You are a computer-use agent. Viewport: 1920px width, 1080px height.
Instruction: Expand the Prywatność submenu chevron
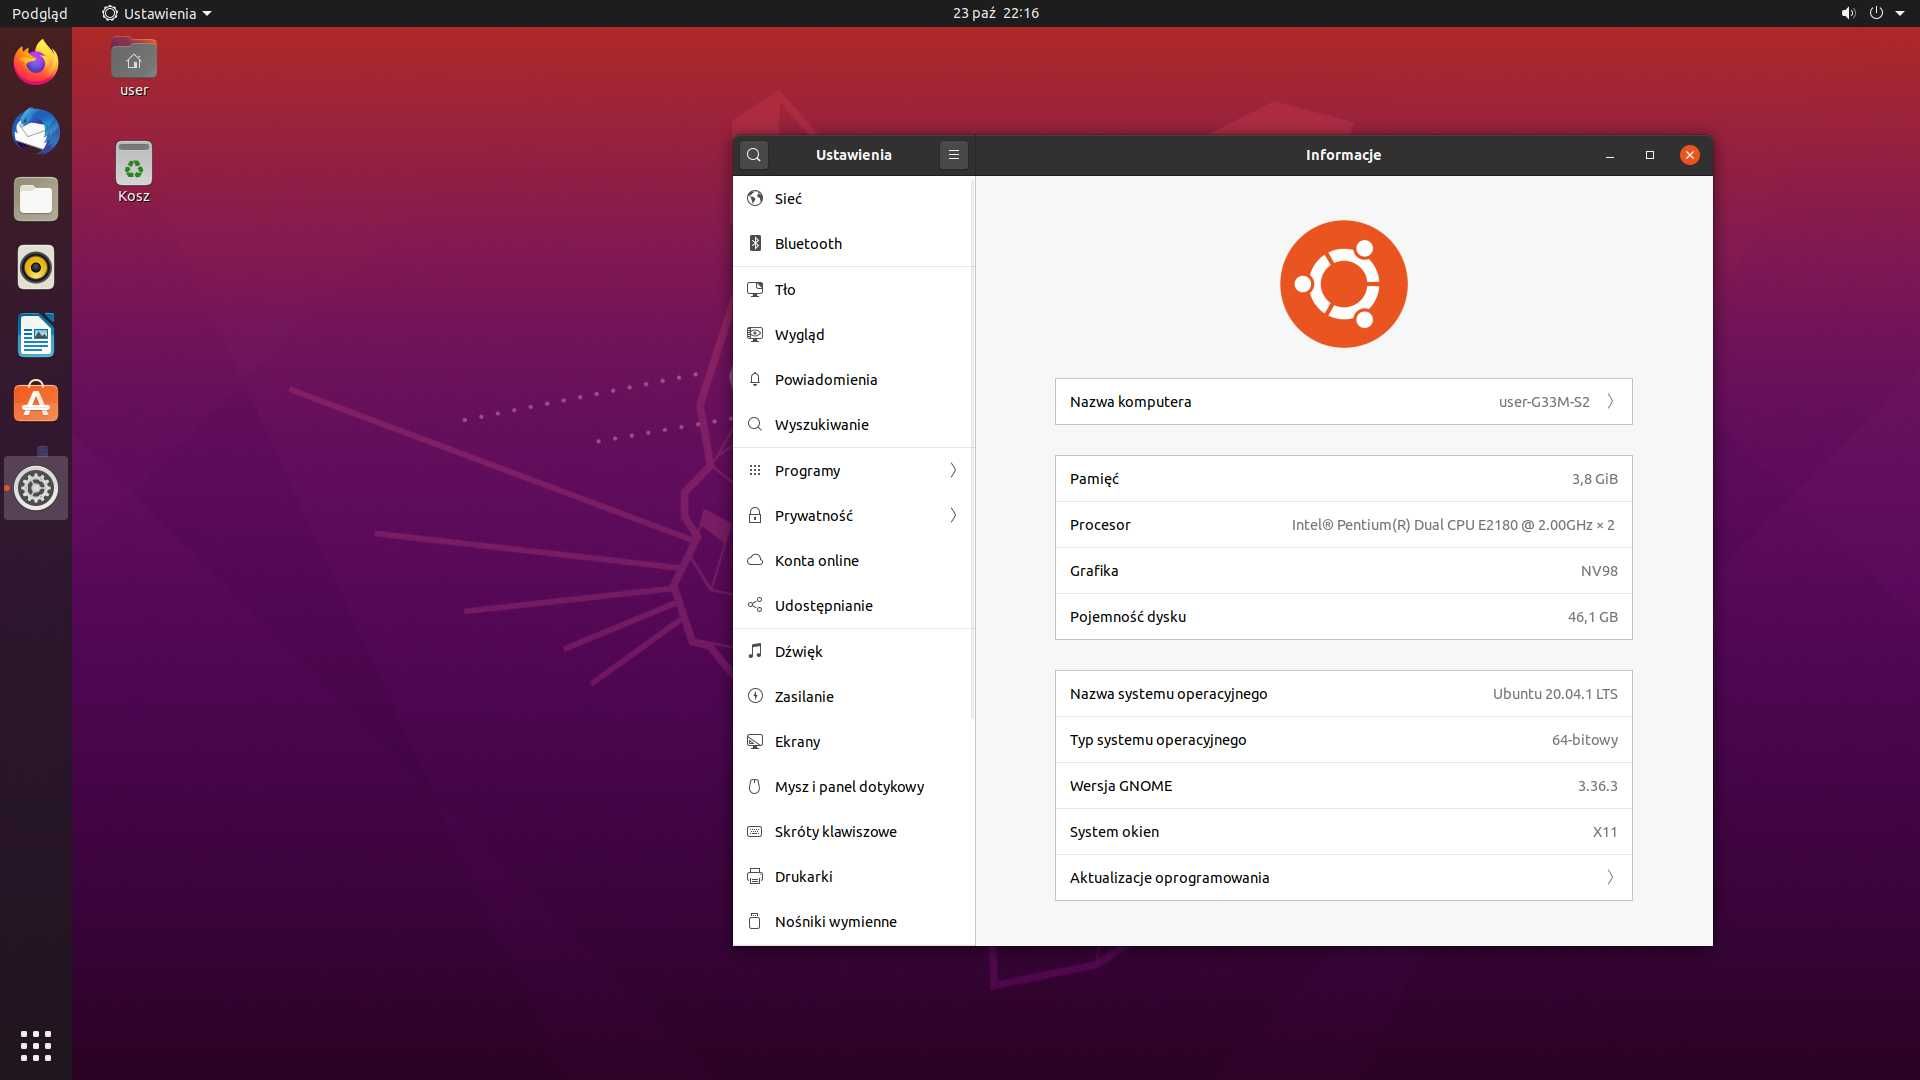(953, 515)
